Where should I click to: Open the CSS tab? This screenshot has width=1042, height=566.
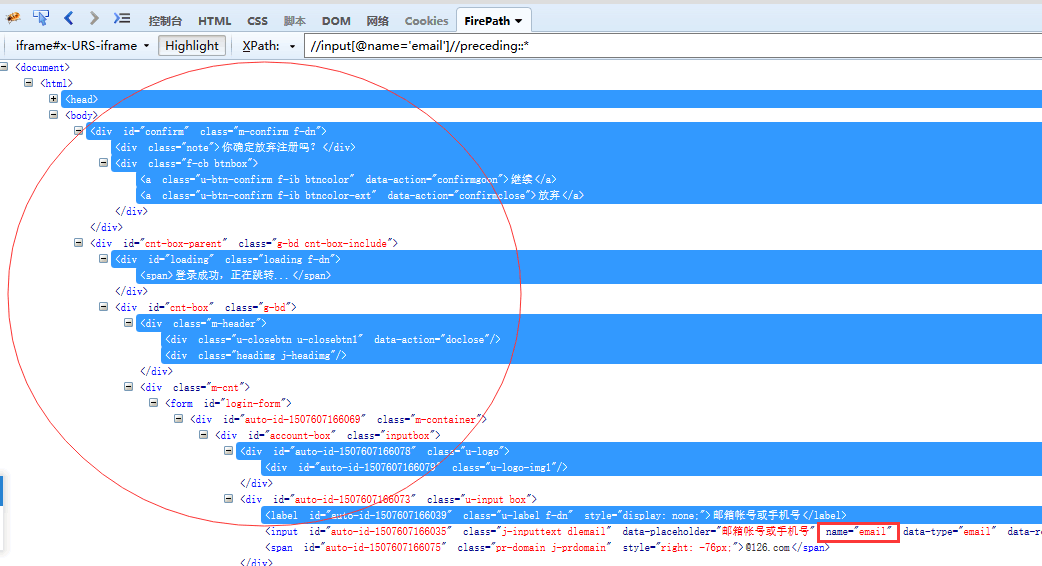[x=257, y=21]
